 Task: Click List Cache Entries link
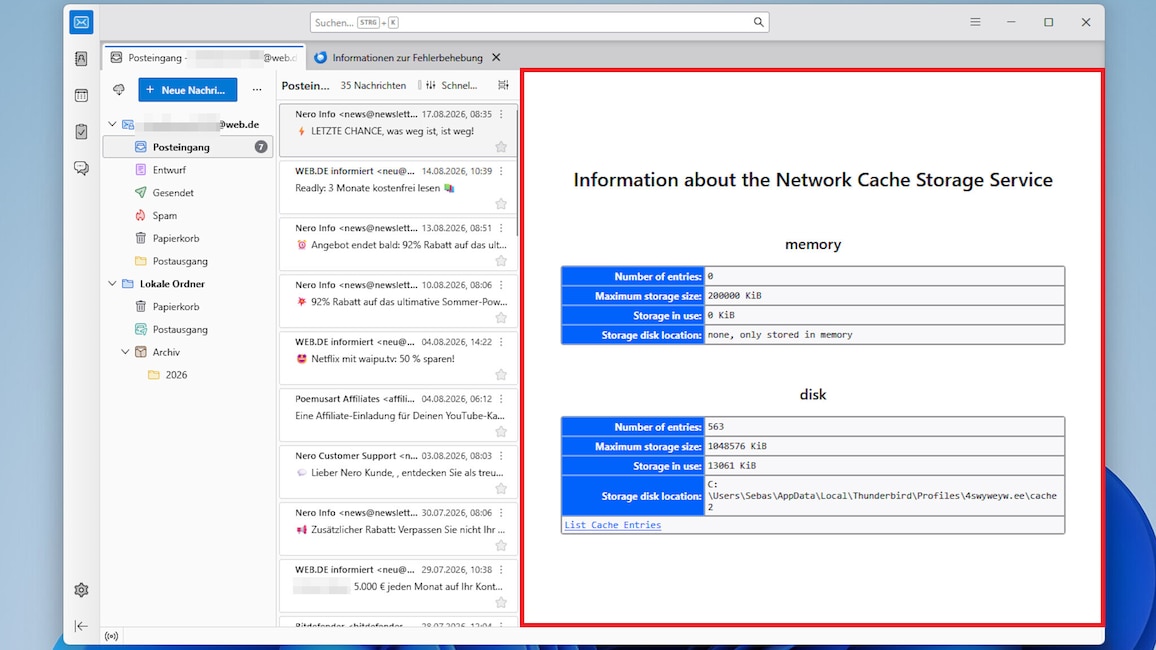[613, 525]
